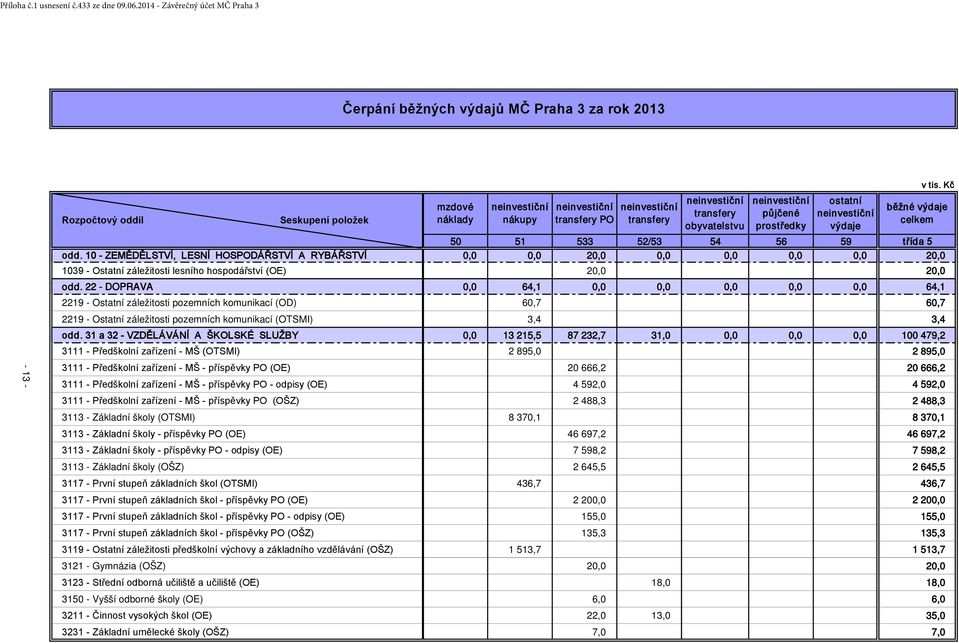Select row '3113 - Základní školy (OTSMI)'
Viewport: 959px width, 643px height.
click(503, 417)
